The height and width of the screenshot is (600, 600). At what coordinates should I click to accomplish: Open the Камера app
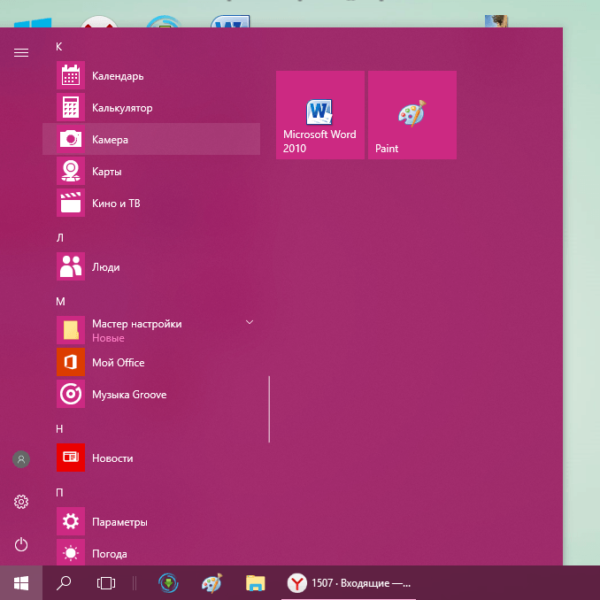[x=151, y=139]
